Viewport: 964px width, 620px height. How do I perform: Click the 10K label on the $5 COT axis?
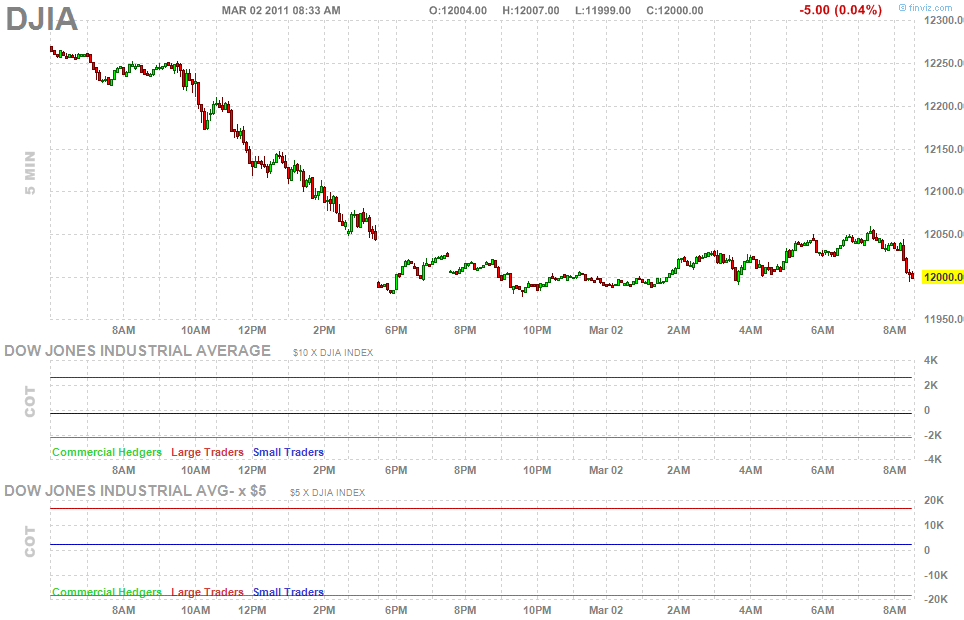tap(934, 525)
